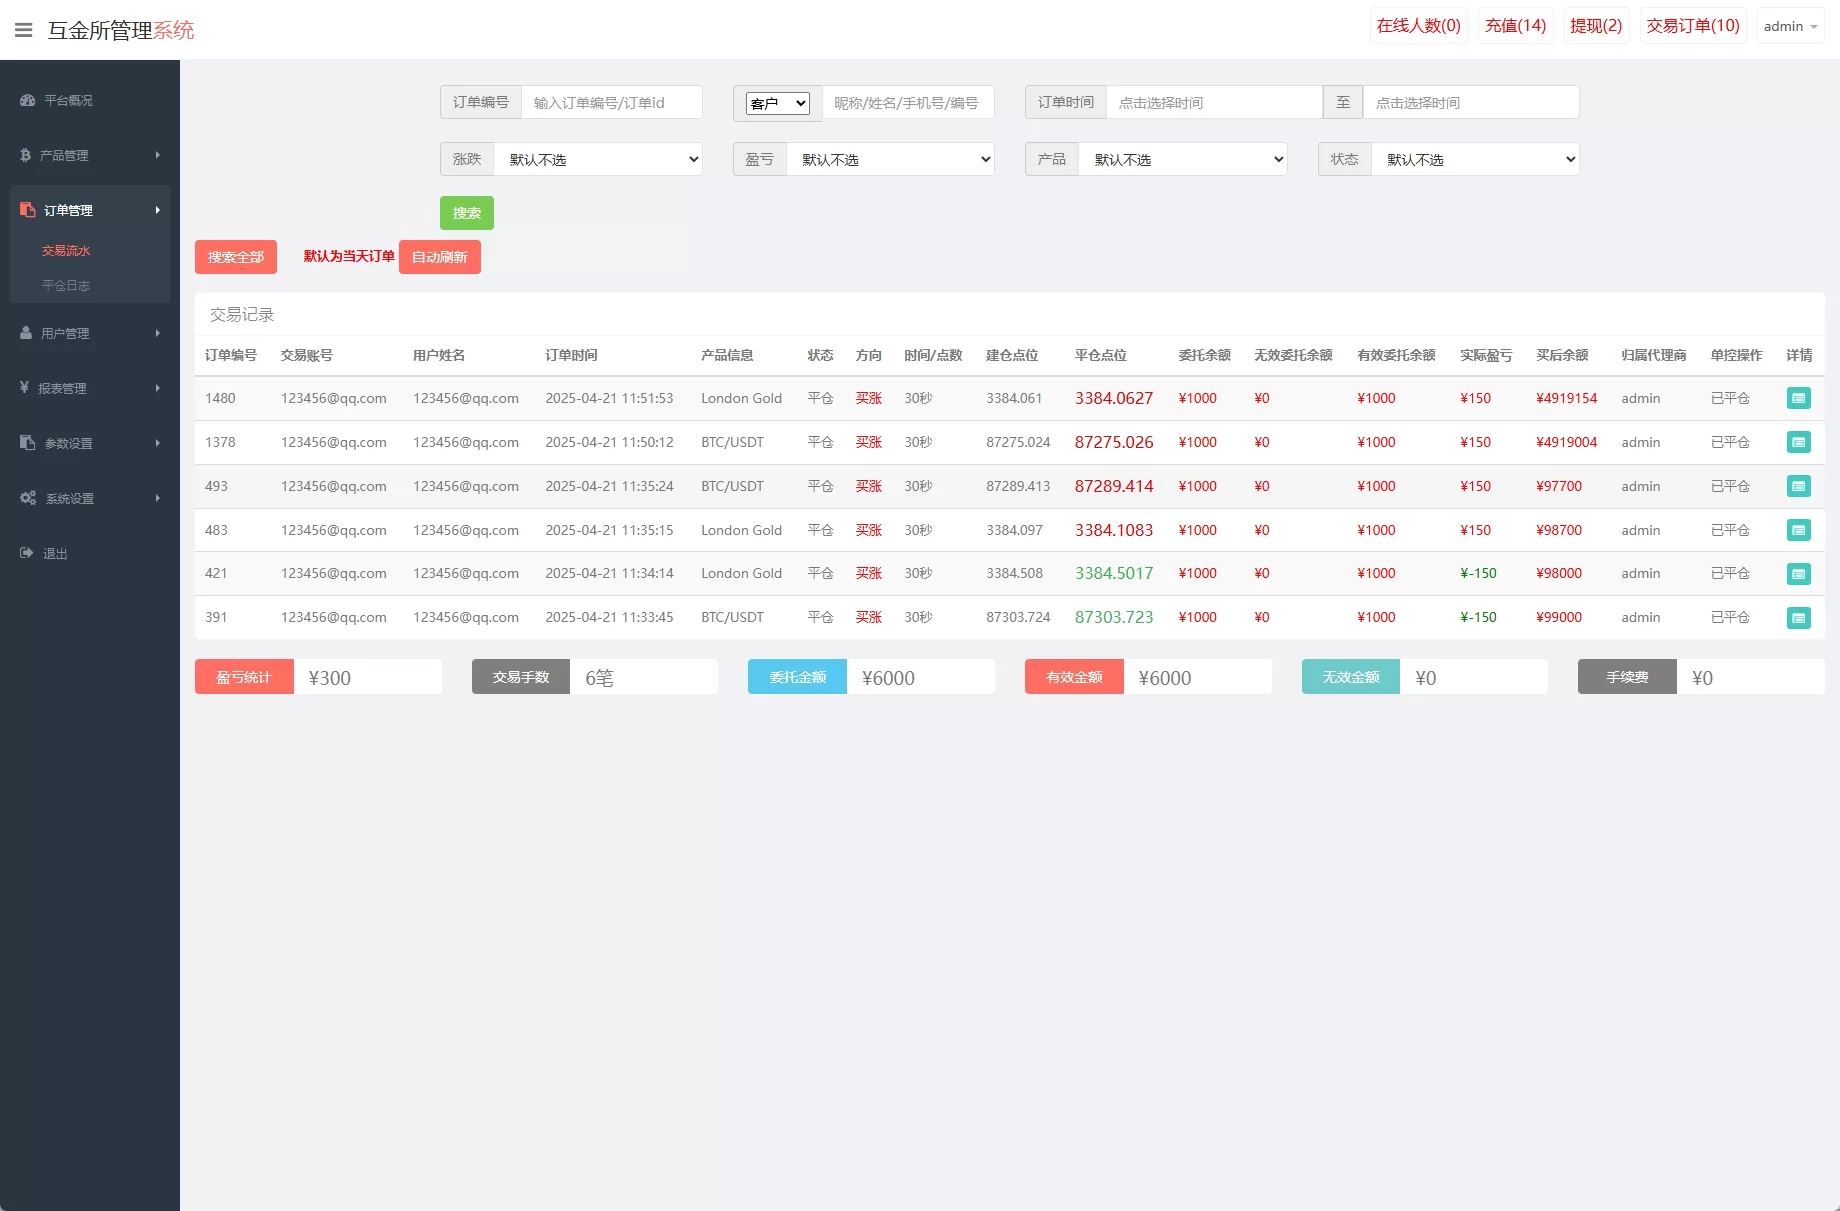Image resolution: width=1840 pixels, height=1211 pixels.
Task: View details icon for order 421
Action: [x=1798, y=574]
